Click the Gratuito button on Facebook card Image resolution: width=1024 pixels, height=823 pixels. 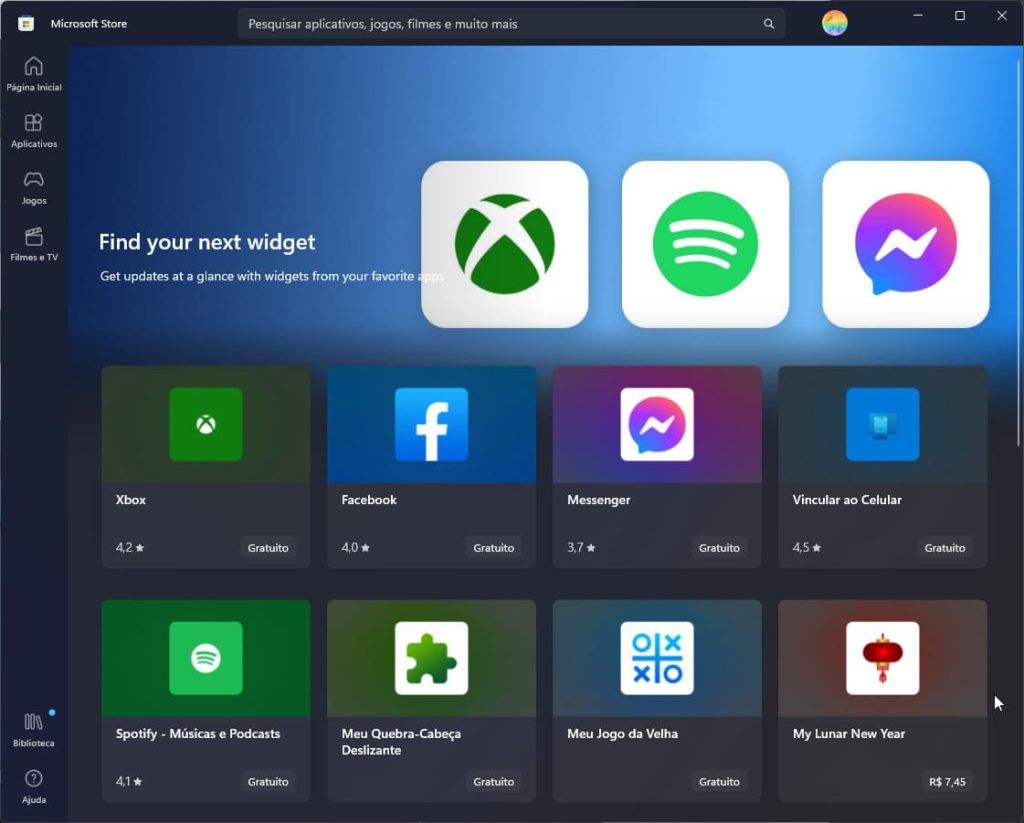(494, 547)
